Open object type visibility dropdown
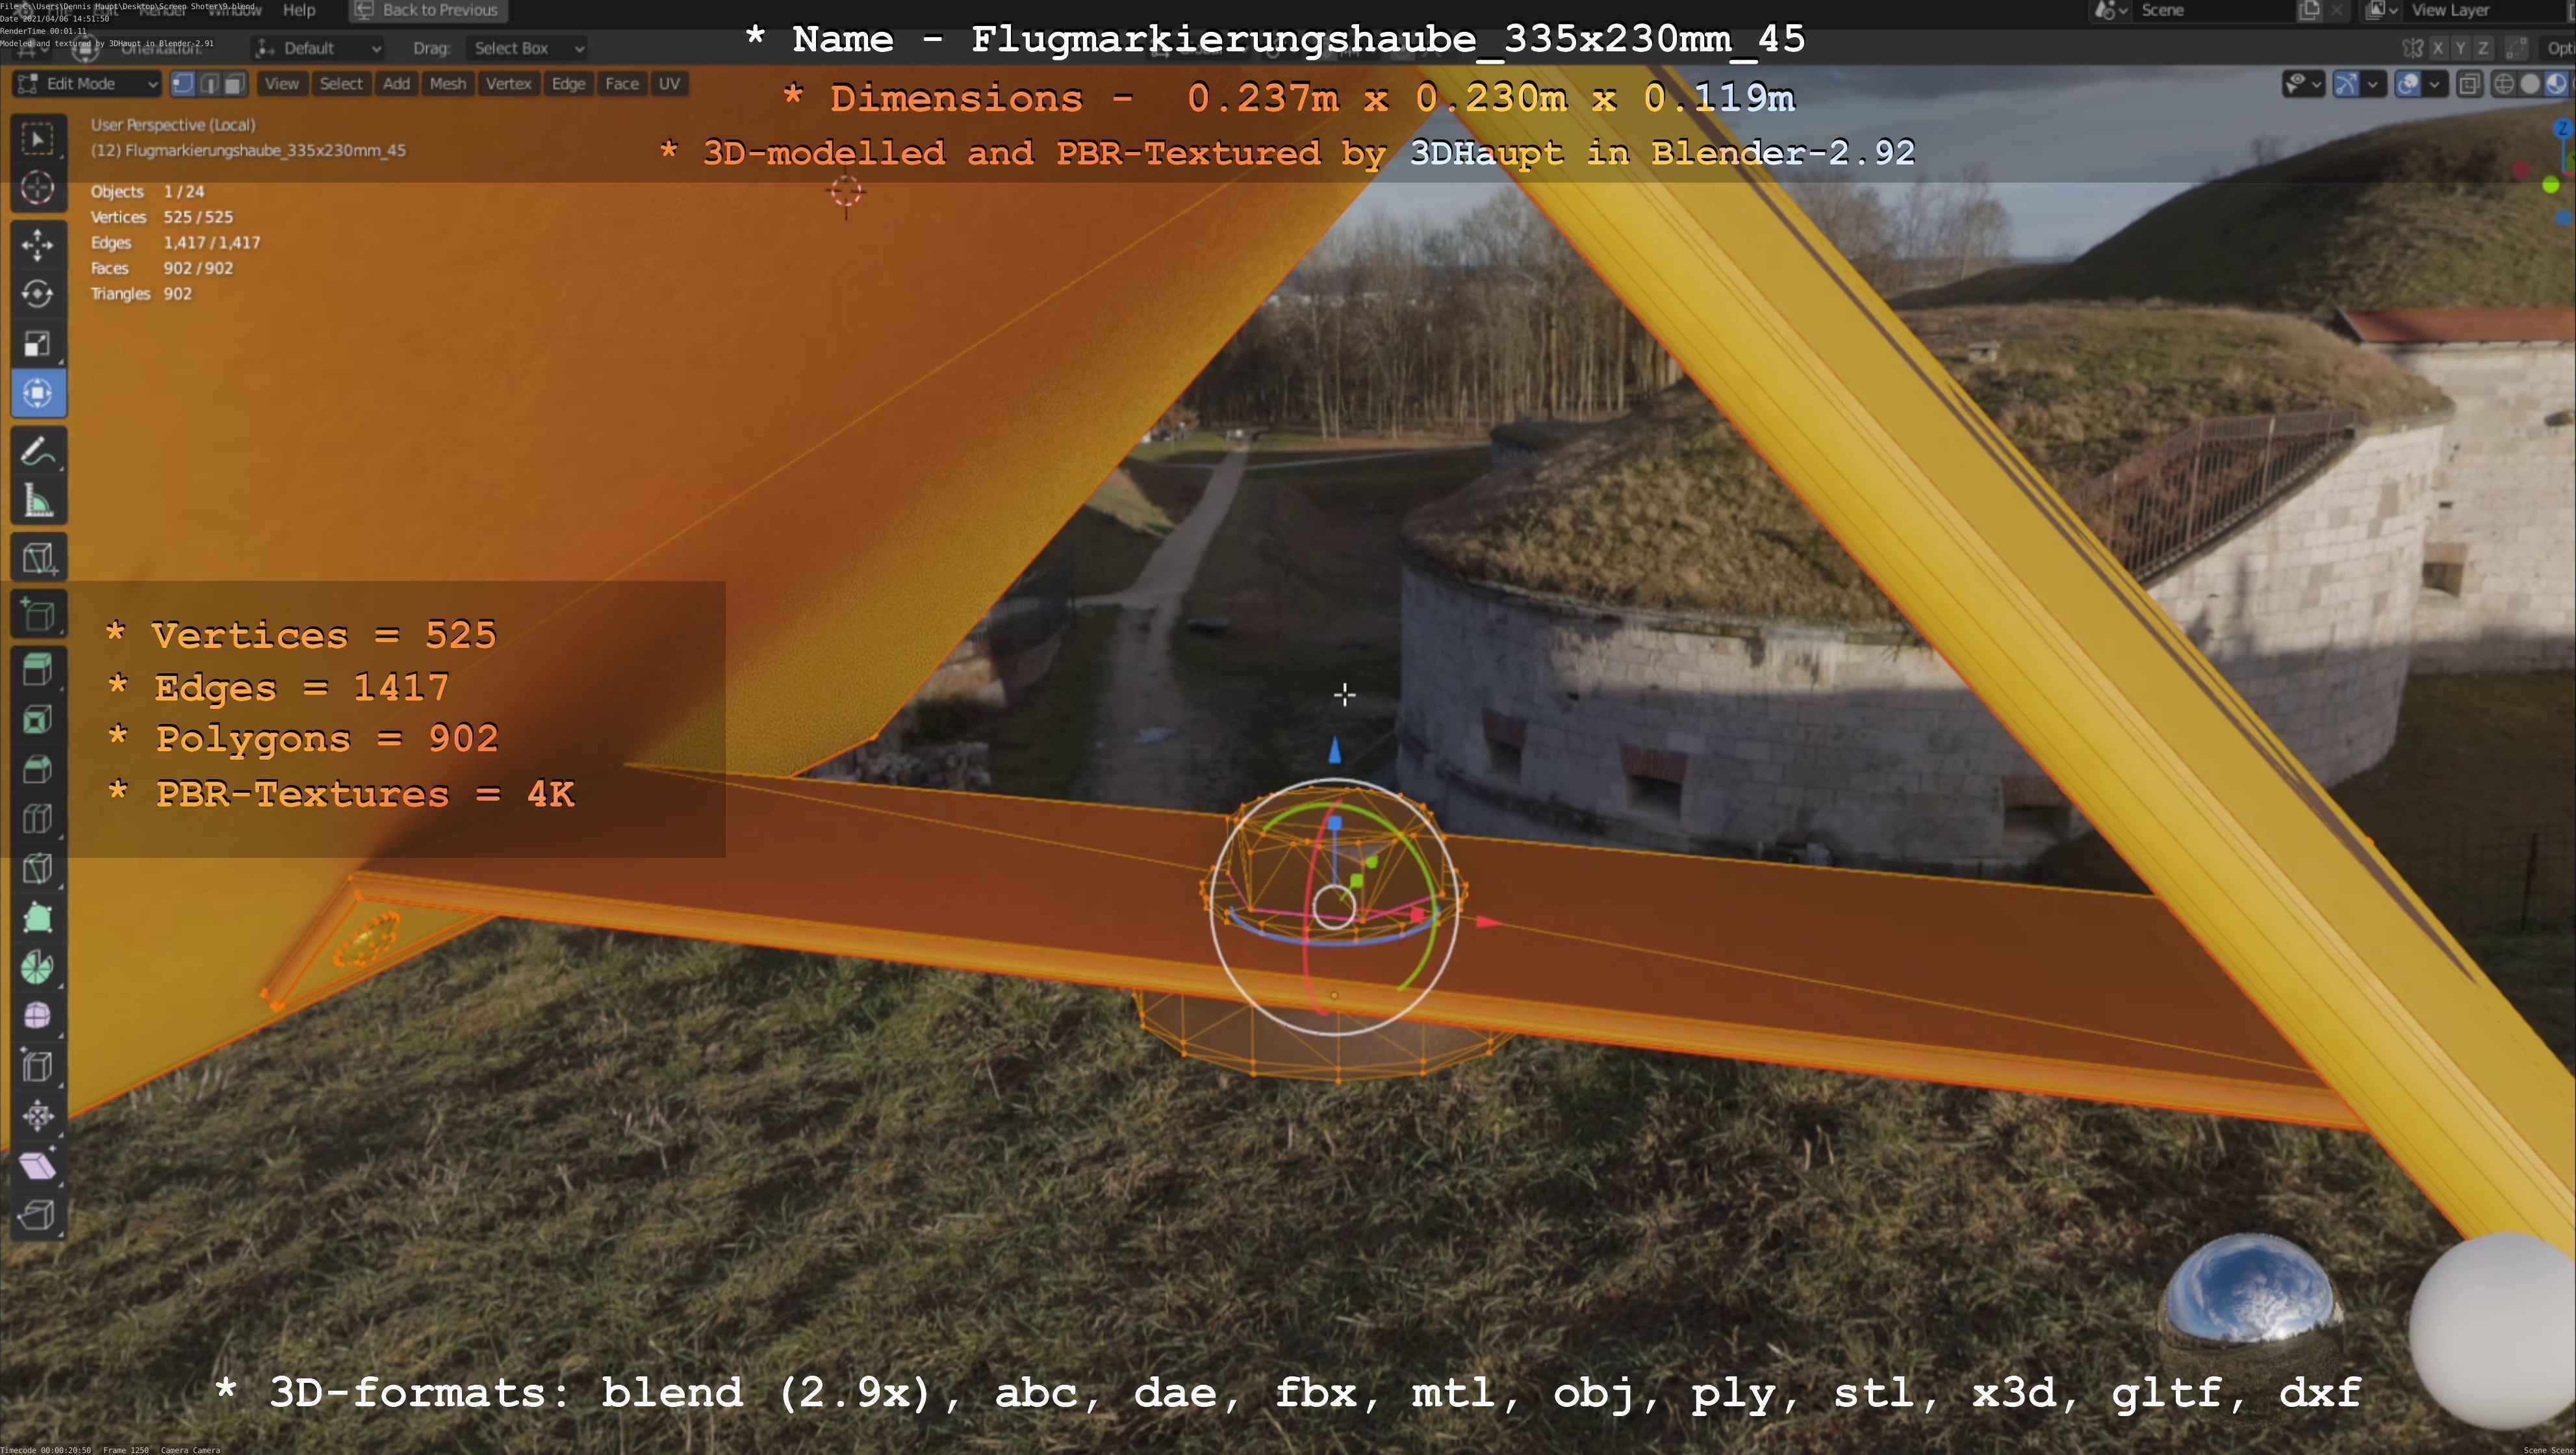Viewport: 2576px width, 1455px height. click(2303, 84)
